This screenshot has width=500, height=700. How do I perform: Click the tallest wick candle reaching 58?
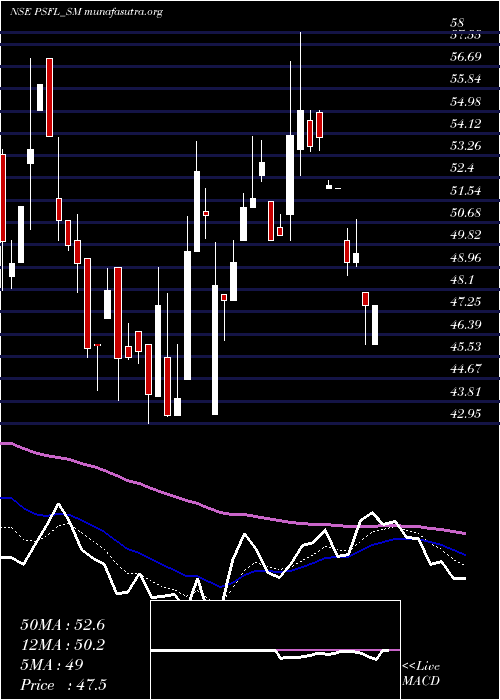click(300, 104)
